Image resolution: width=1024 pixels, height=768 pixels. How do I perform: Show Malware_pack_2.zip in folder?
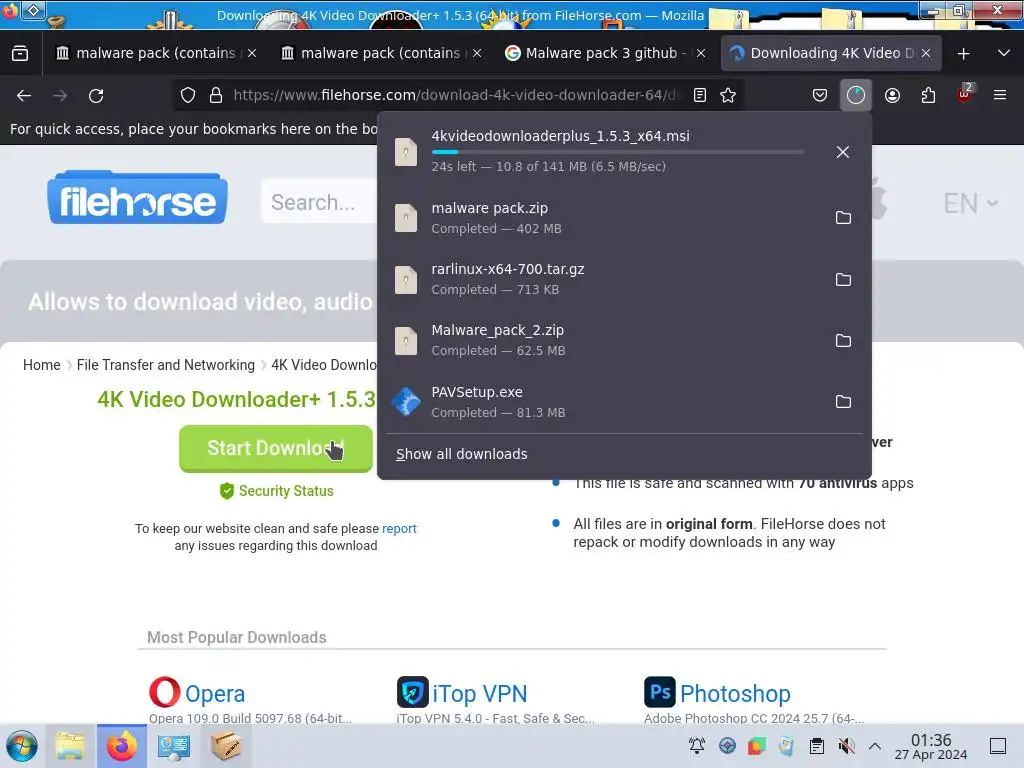843,340
